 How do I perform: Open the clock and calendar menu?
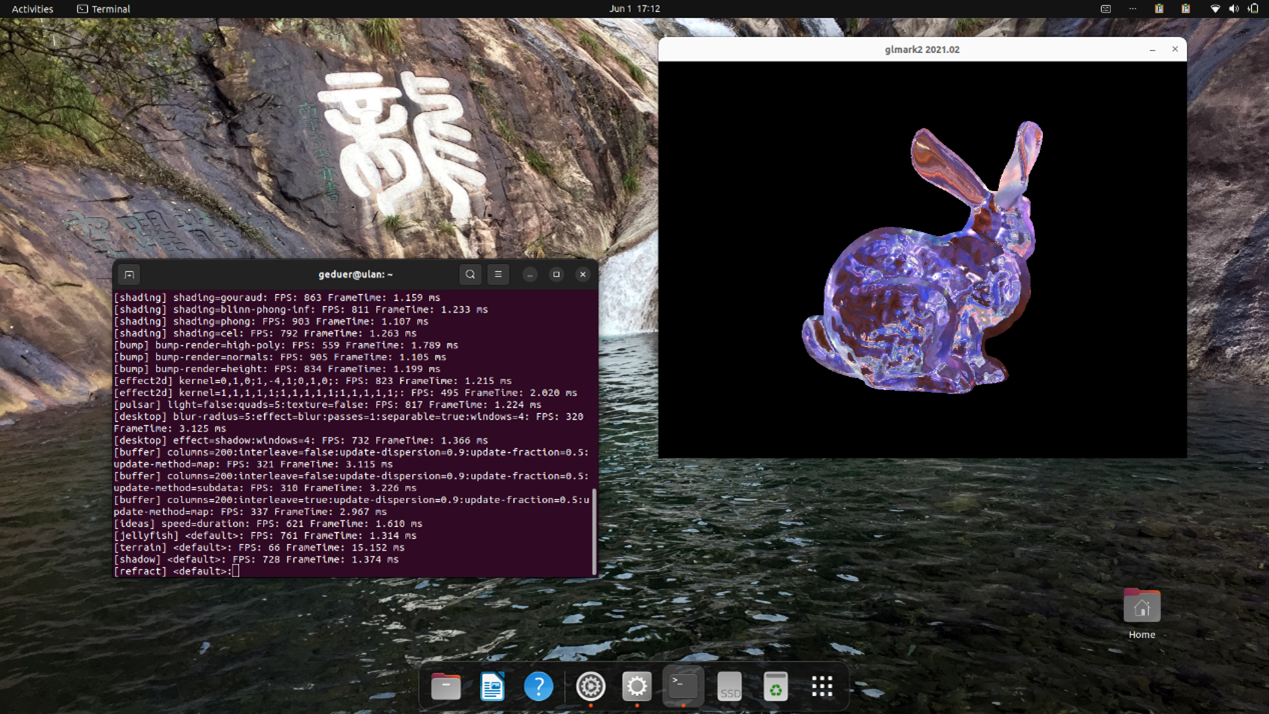[634, 9]
